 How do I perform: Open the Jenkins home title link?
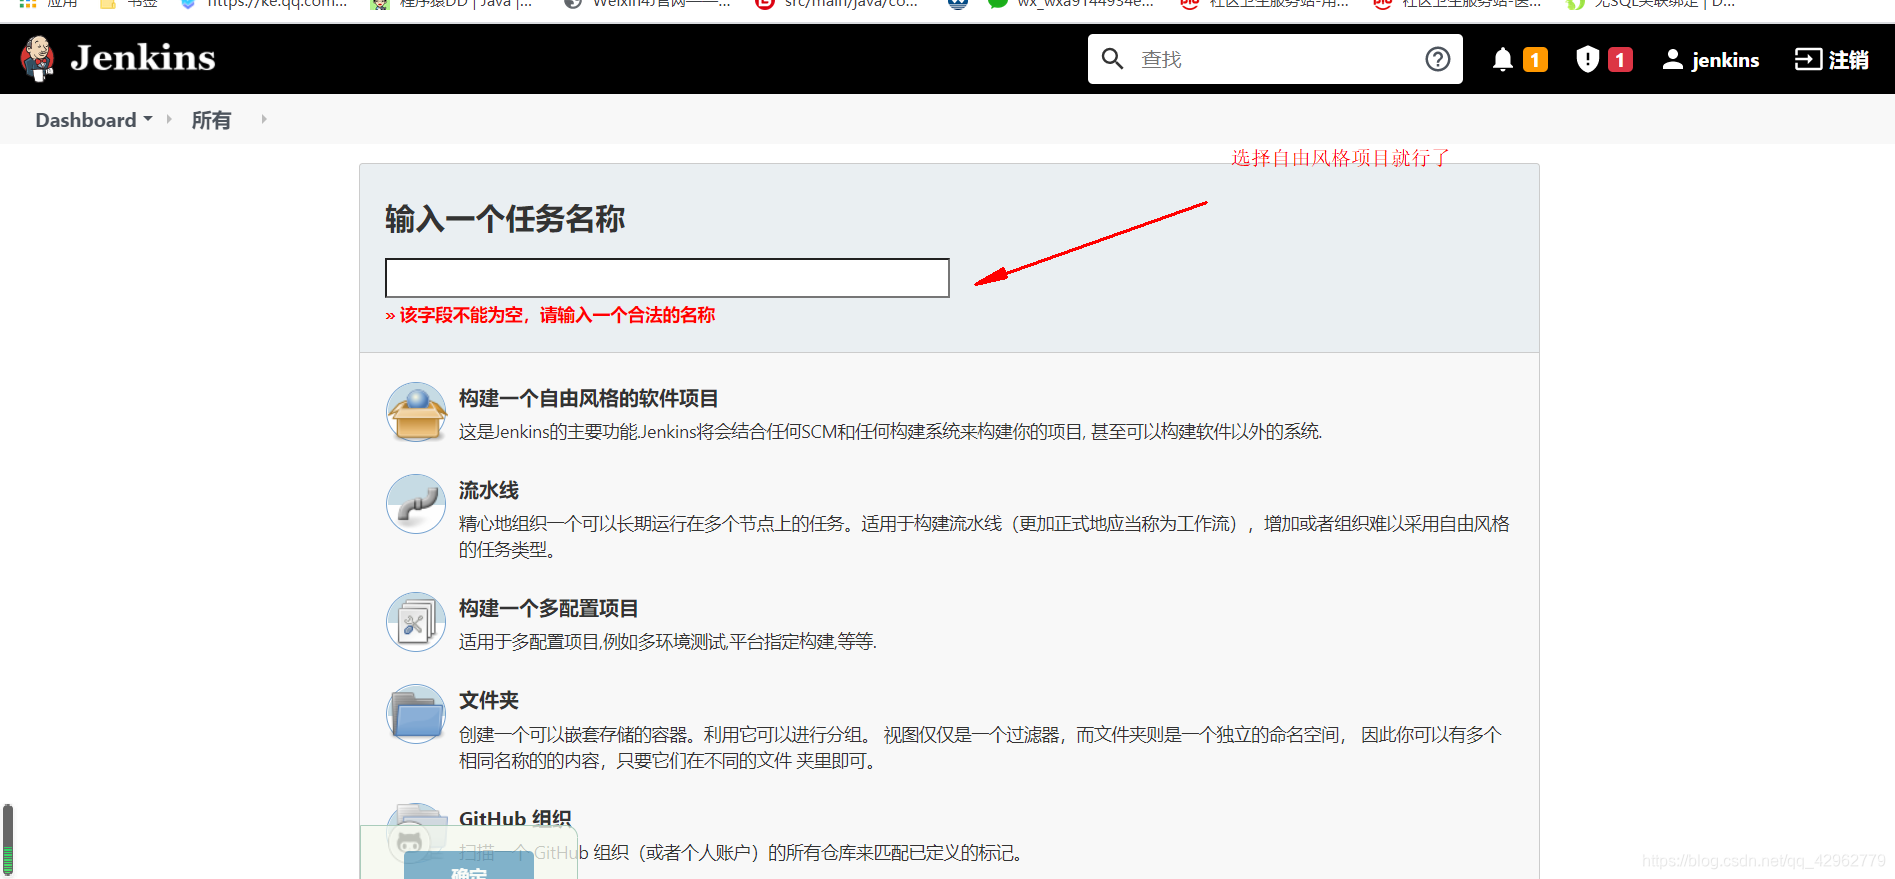143,58
